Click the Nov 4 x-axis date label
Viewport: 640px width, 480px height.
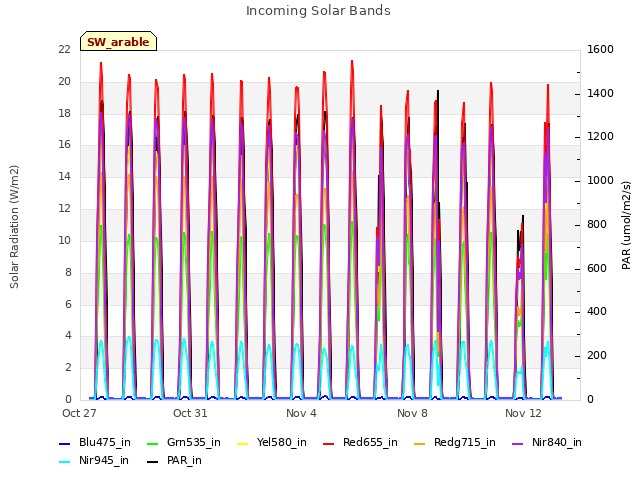point(301,413)
